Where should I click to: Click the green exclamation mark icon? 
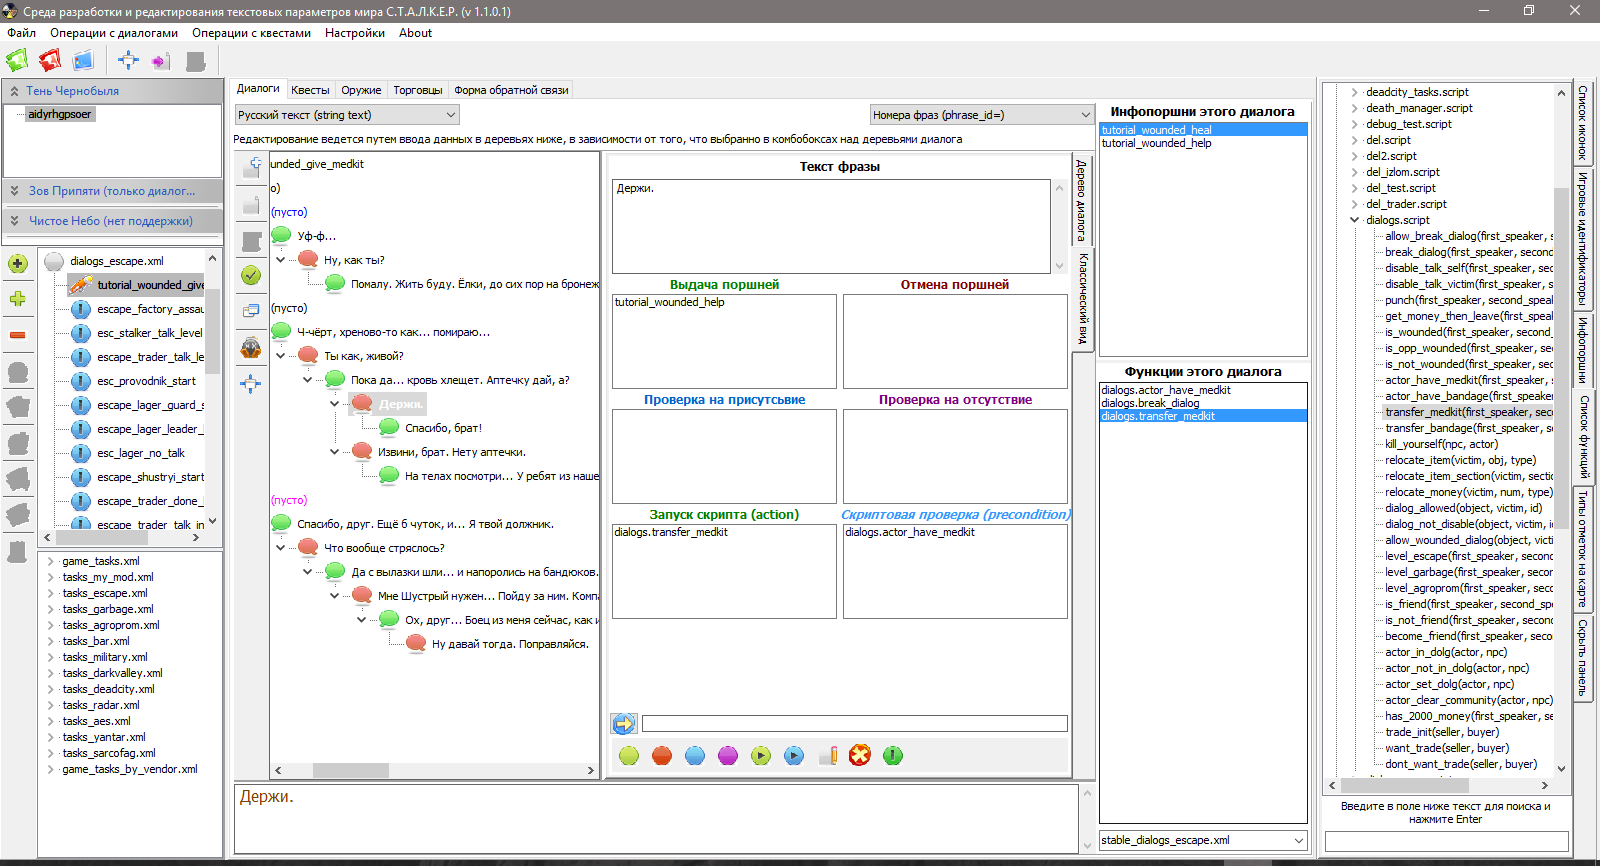[x=893, y=755]
